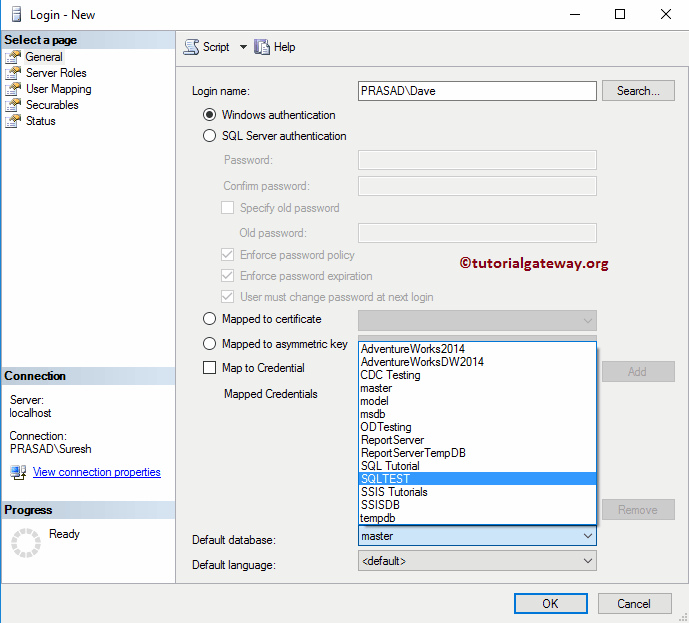Screen dimensions: 689x623
Task: Click the connection properties icon
Action: click(18, 472)
